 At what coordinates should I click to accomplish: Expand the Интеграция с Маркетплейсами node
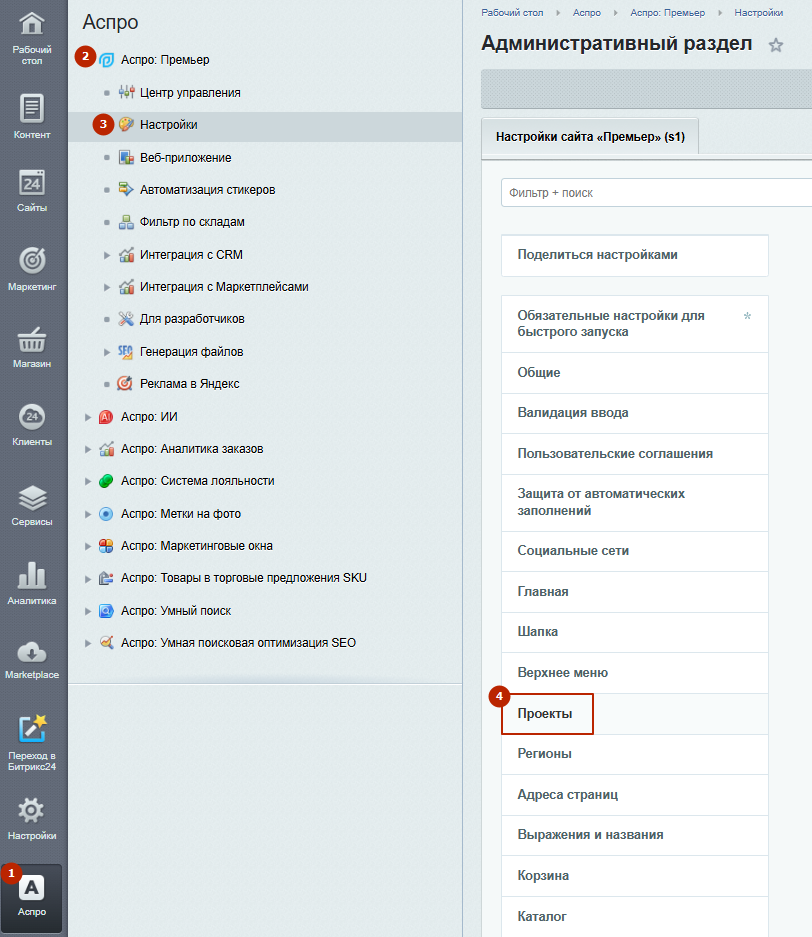coord(107,287)
